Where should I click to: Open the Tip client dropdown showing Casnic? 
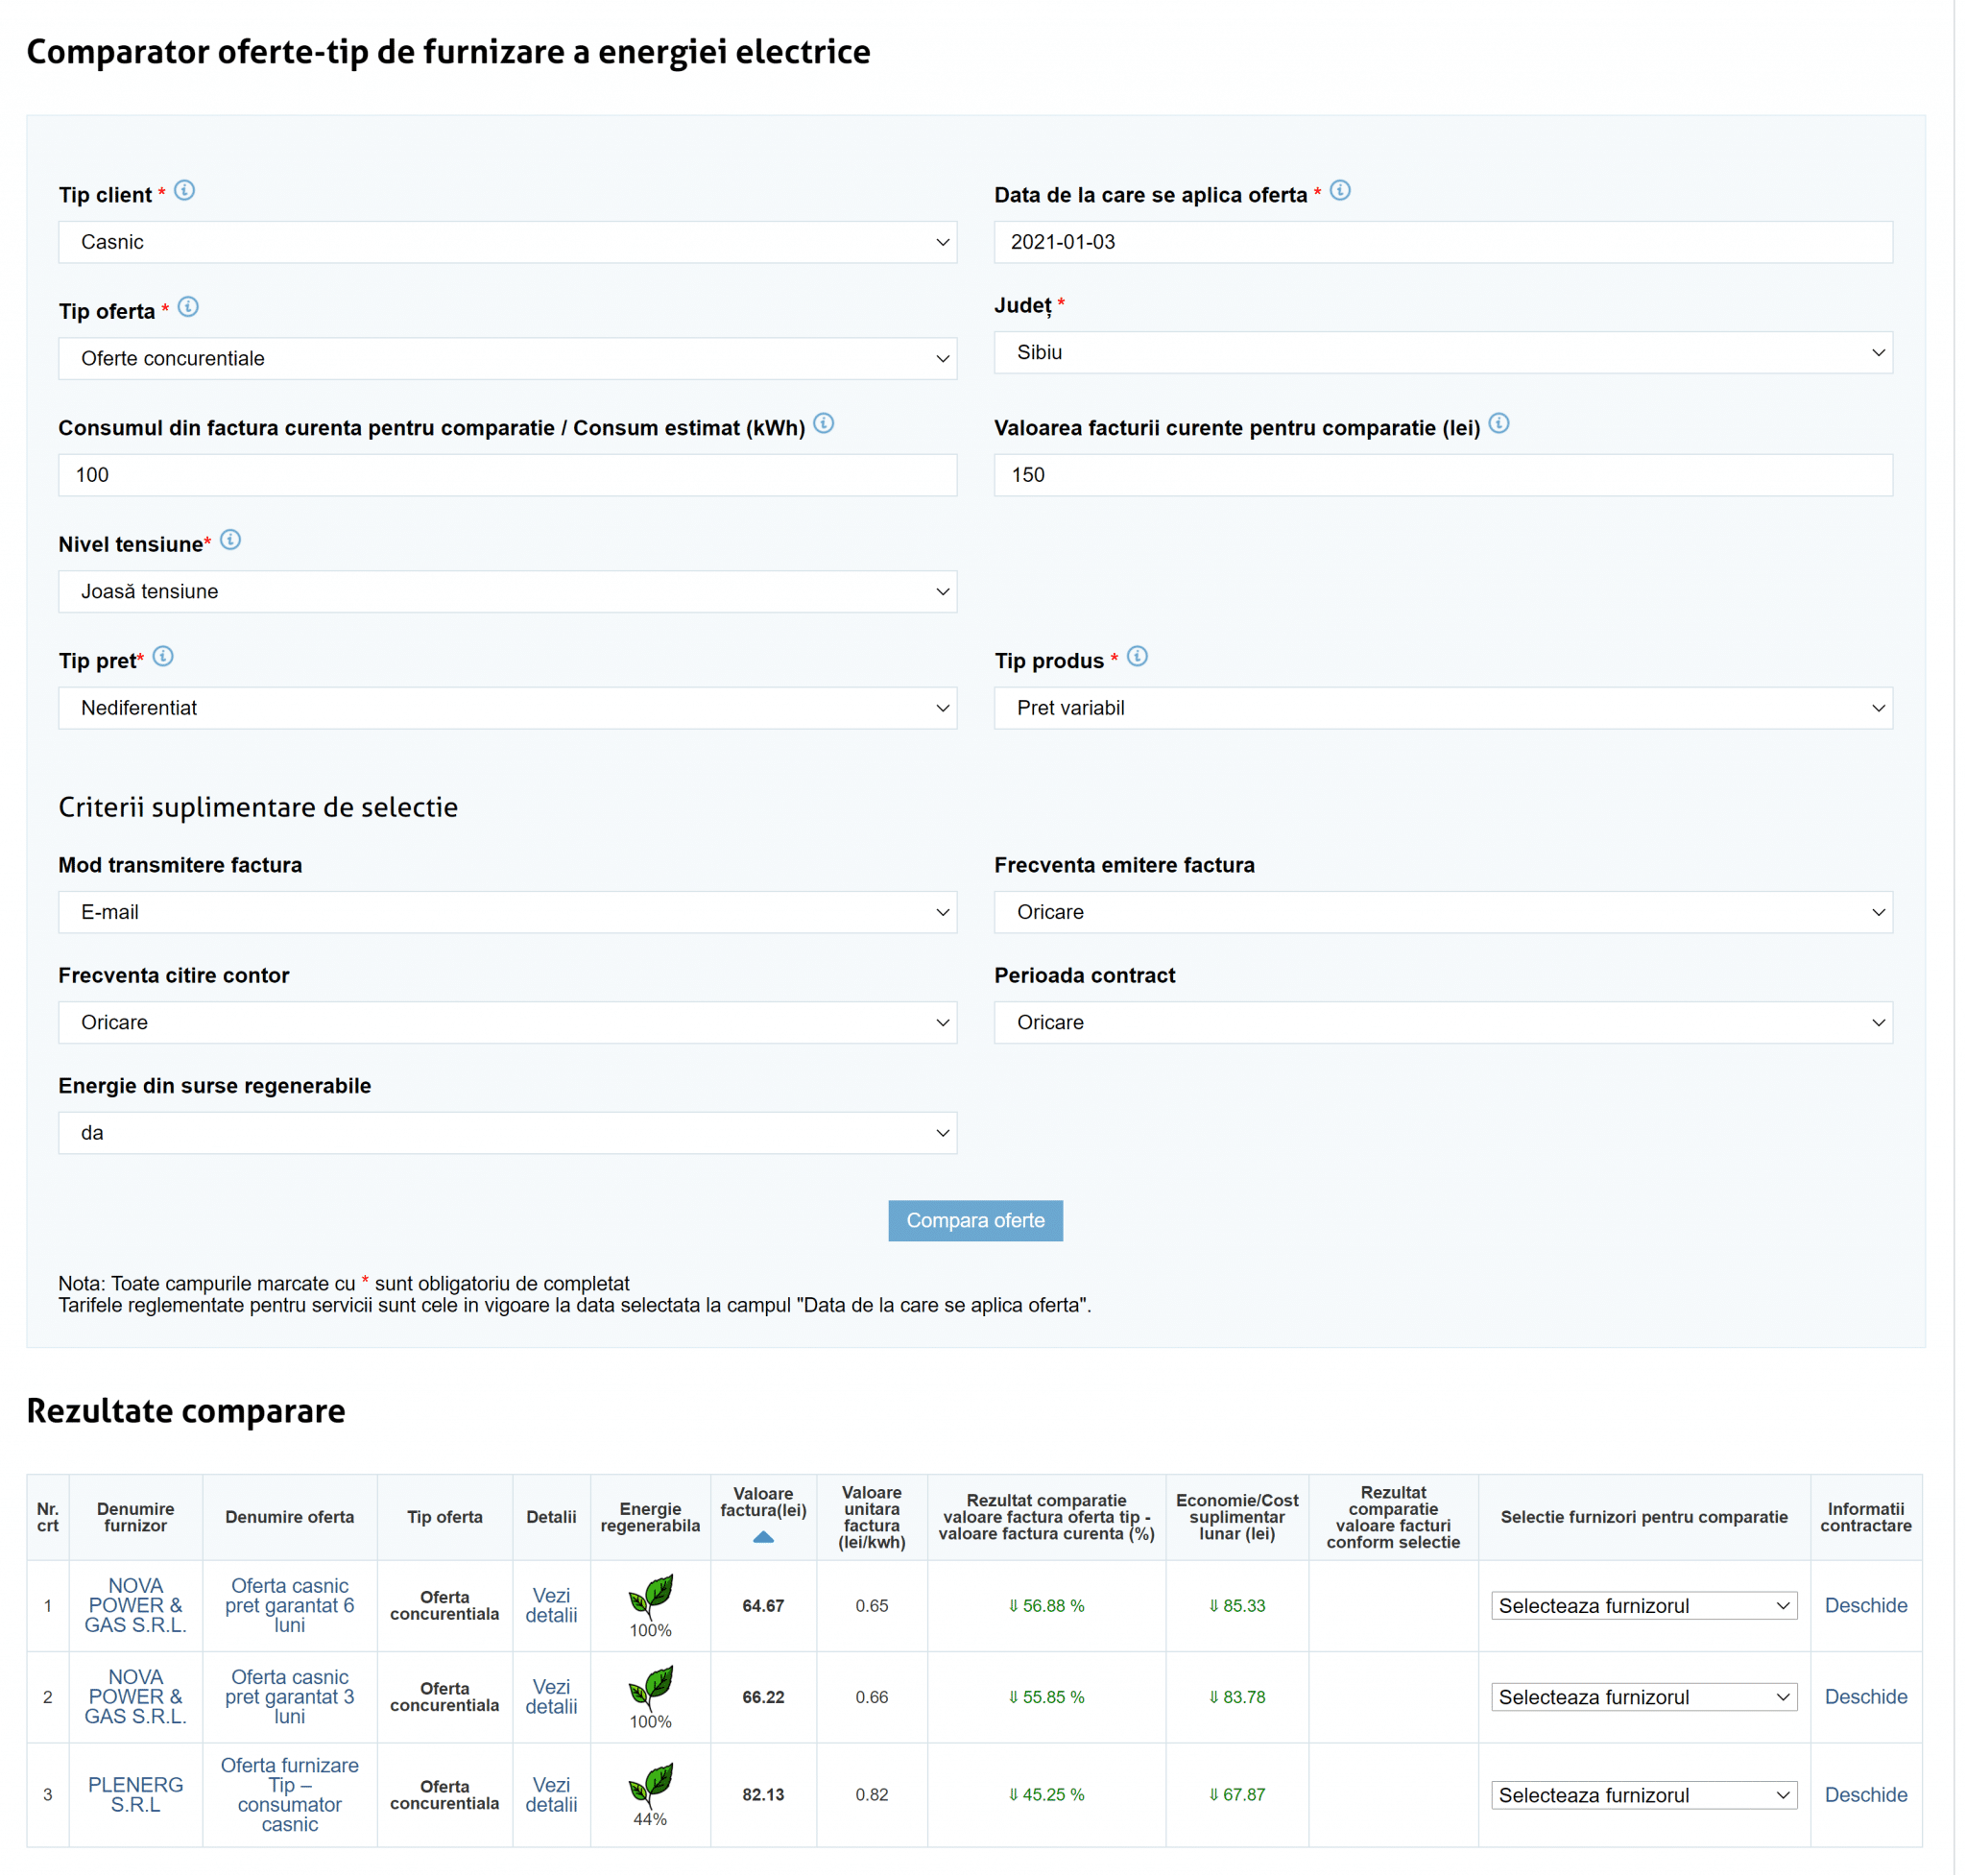(x=507, y=242)
